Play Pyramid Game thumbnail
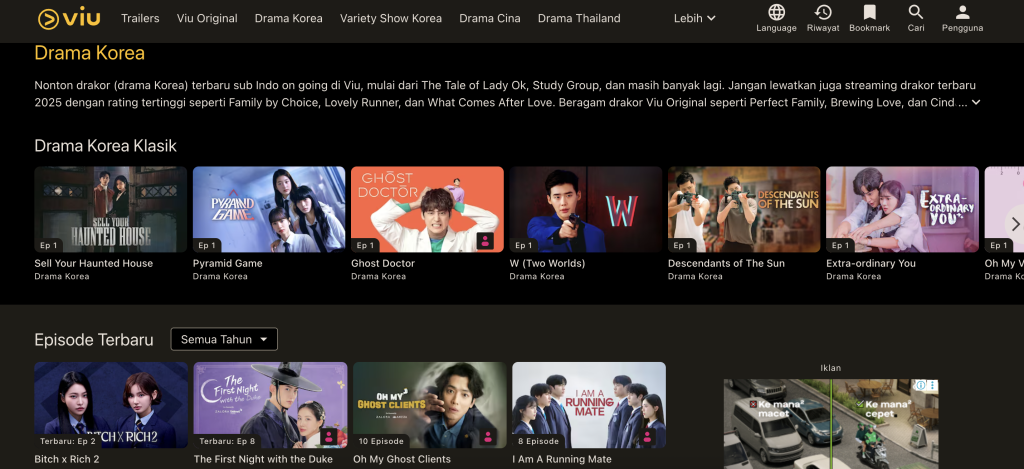 269,209
